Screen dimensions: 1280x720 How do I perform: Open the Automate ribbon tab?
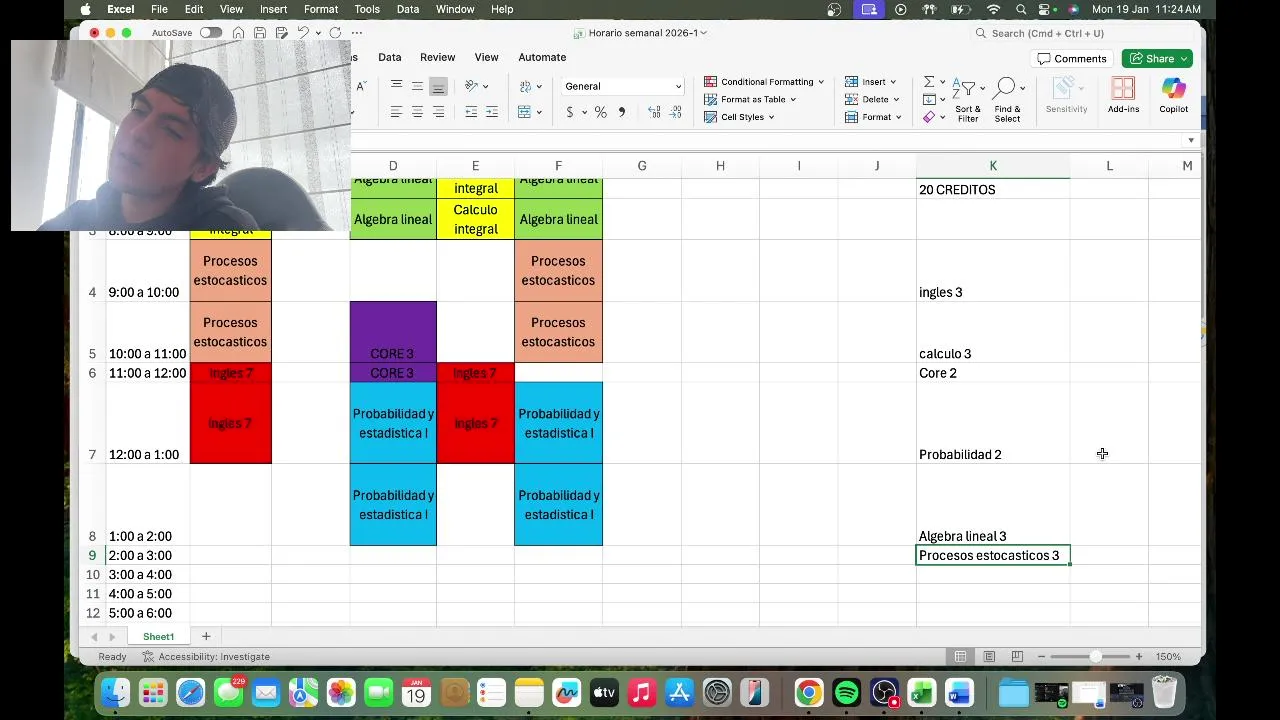[x=542, y=57]
